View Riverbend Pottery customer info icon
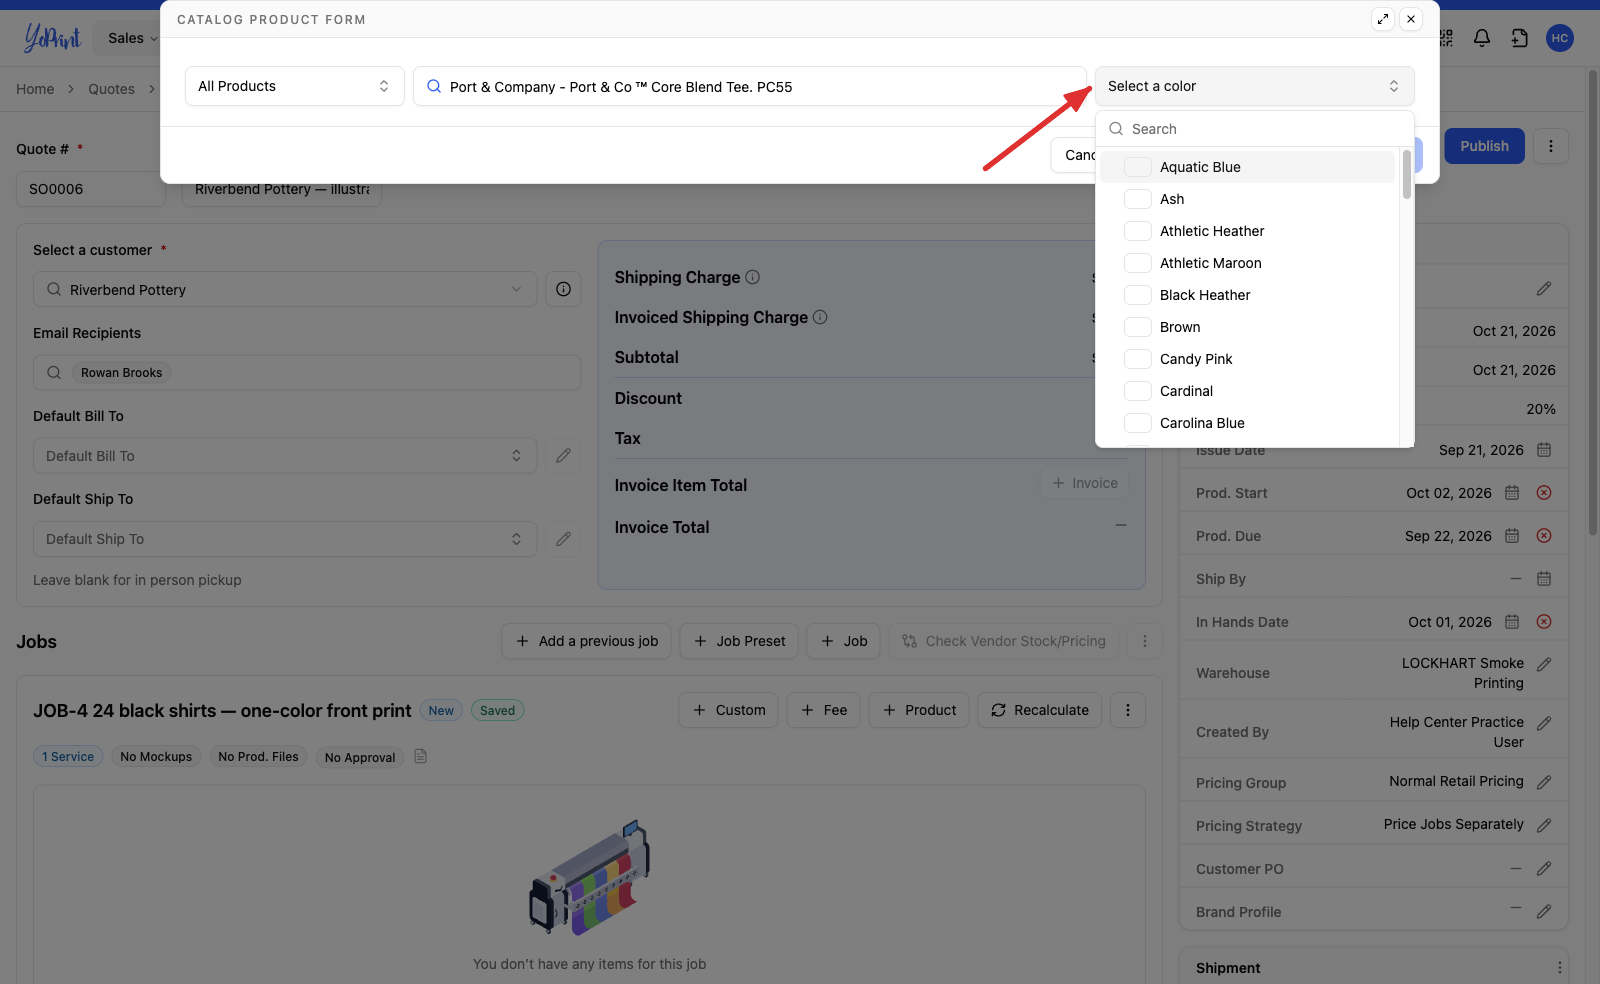The height and width of the screenshot is (984, 1600). pos(564,289)
